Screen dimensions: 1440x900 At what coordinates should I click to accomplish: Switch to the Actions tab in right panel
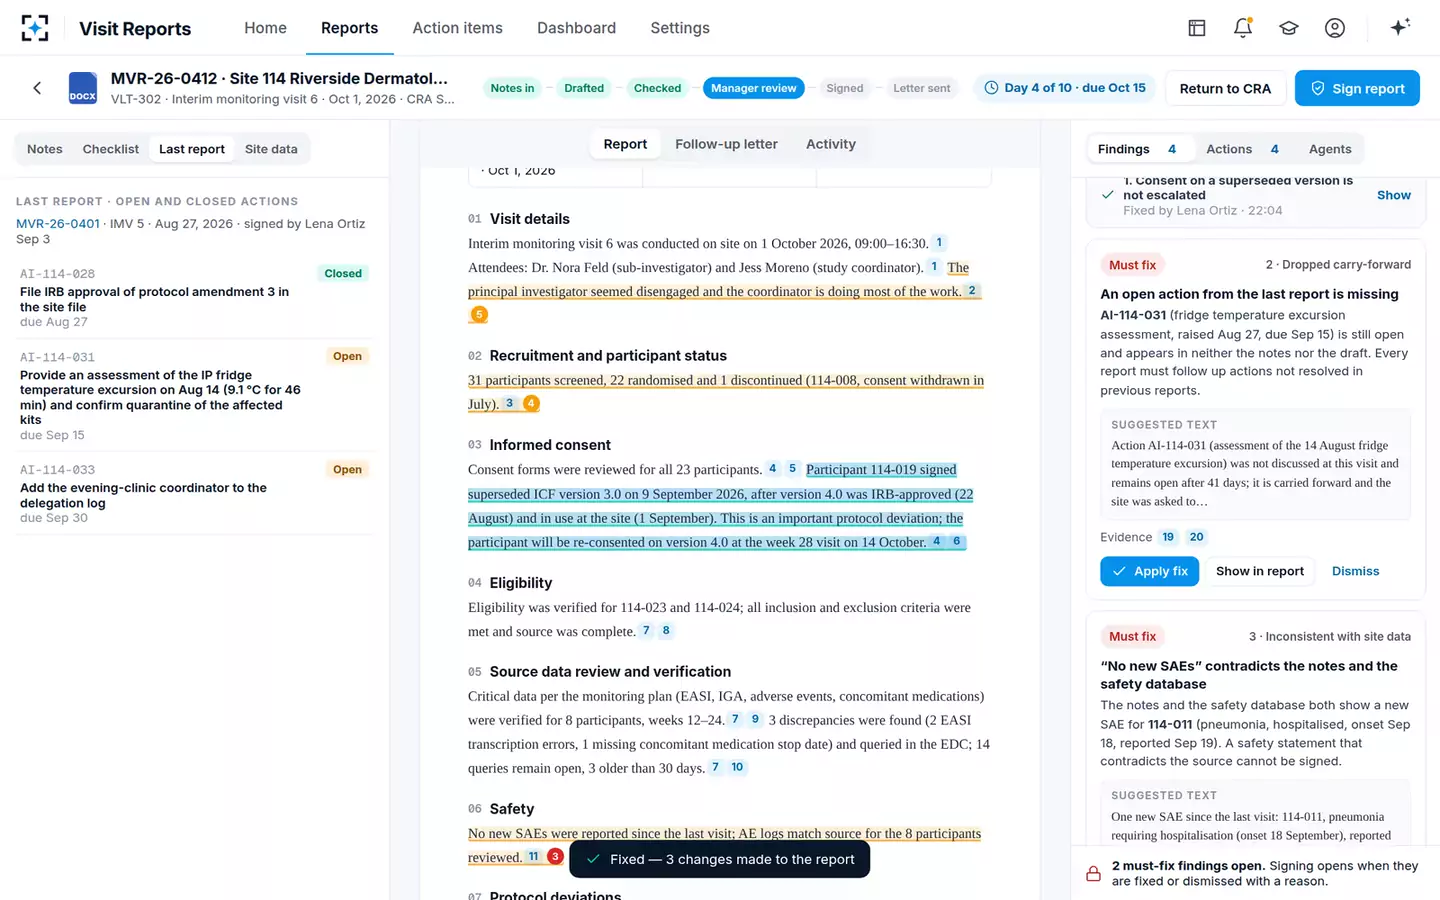tap(1242, 149)
